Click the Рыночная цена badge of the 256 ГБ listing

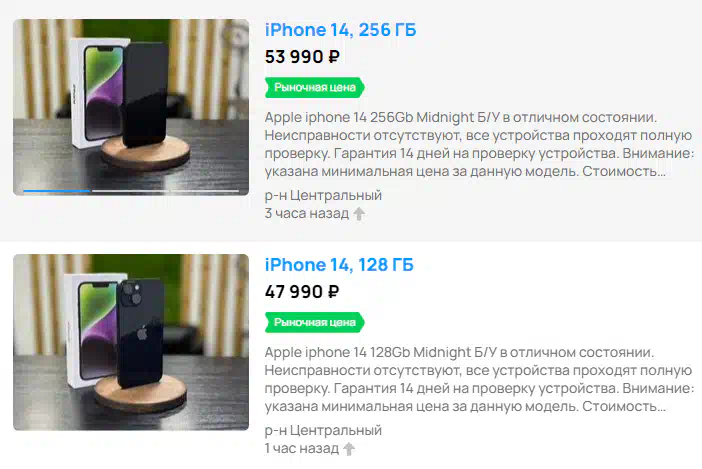point(315,87)
